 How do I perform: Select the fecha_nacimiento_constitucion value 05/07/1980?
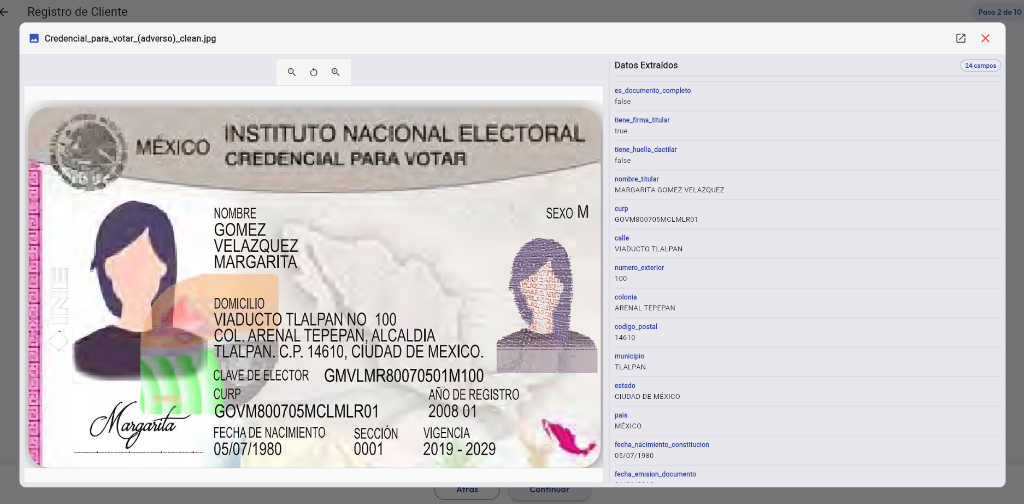click(x=633, y=455)
